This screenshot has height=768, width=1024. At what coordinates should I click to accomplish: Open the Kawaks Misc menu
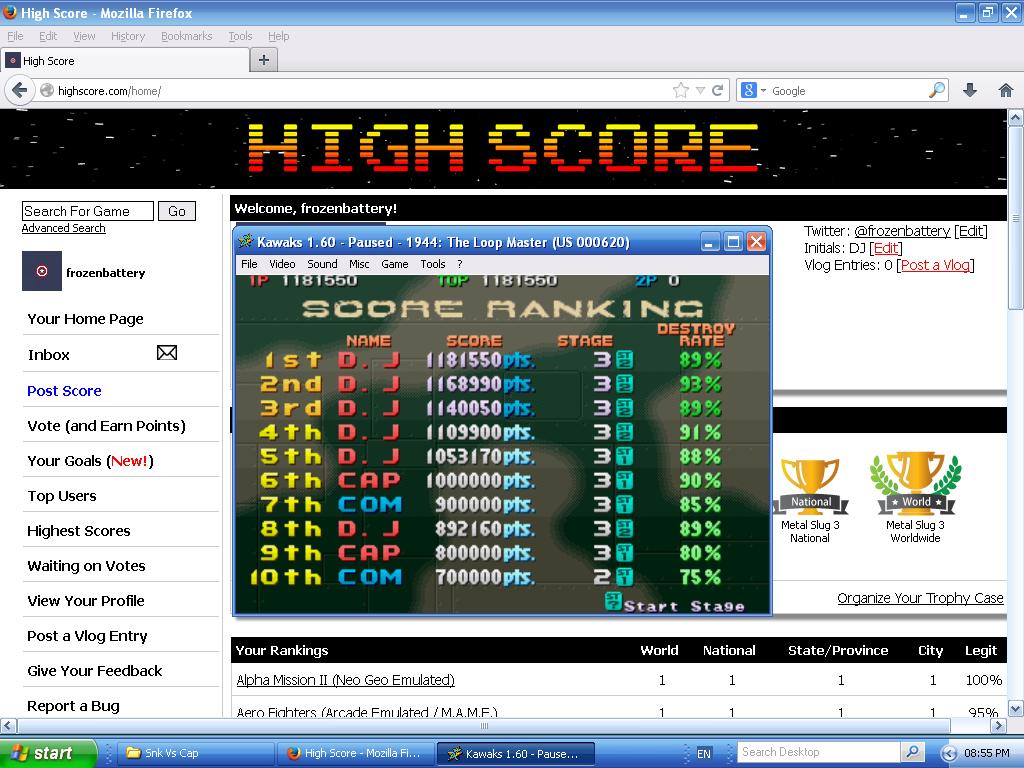pyautogui.click(x=359, y=264)
